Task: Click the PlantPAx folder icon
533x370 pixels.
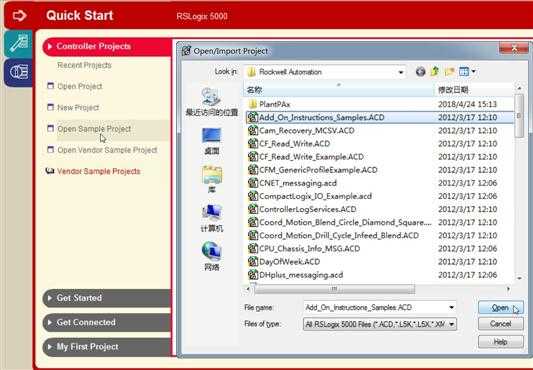Action: coord(252,104)
